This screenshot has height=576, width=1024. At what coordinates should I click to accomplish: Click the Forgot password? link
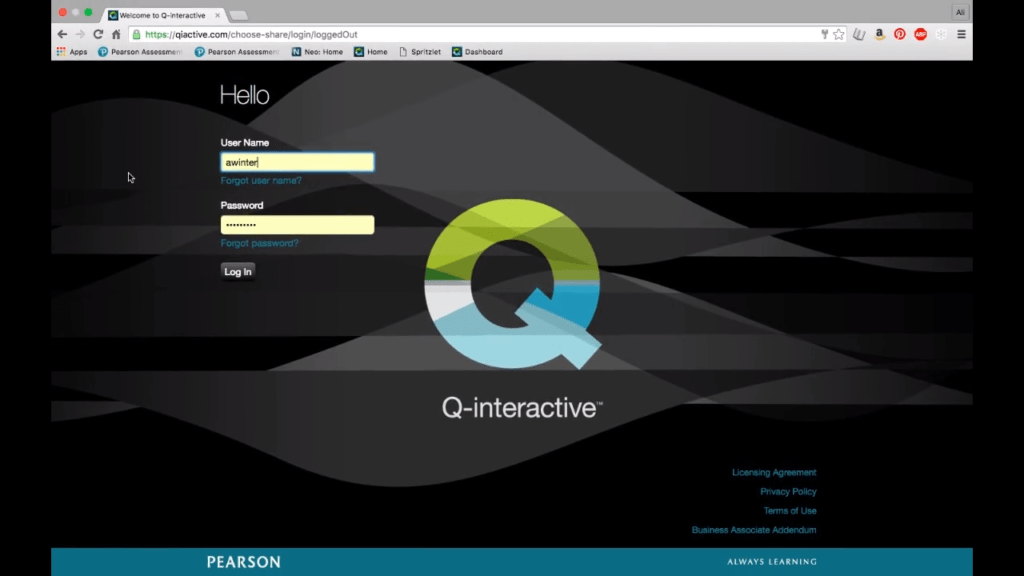259,243
